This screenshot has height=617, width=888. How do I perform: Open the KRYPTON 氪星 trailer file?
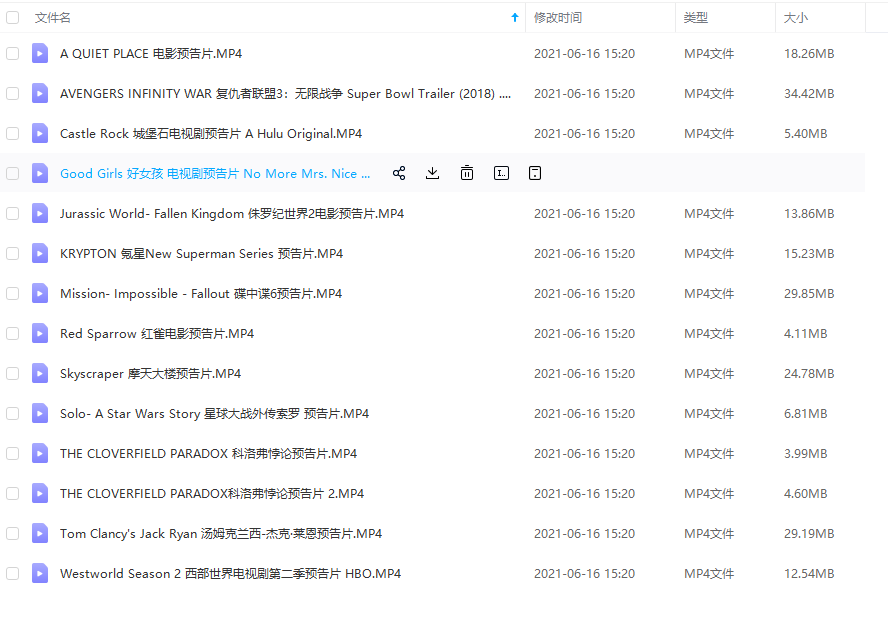(x=200, y=253)
